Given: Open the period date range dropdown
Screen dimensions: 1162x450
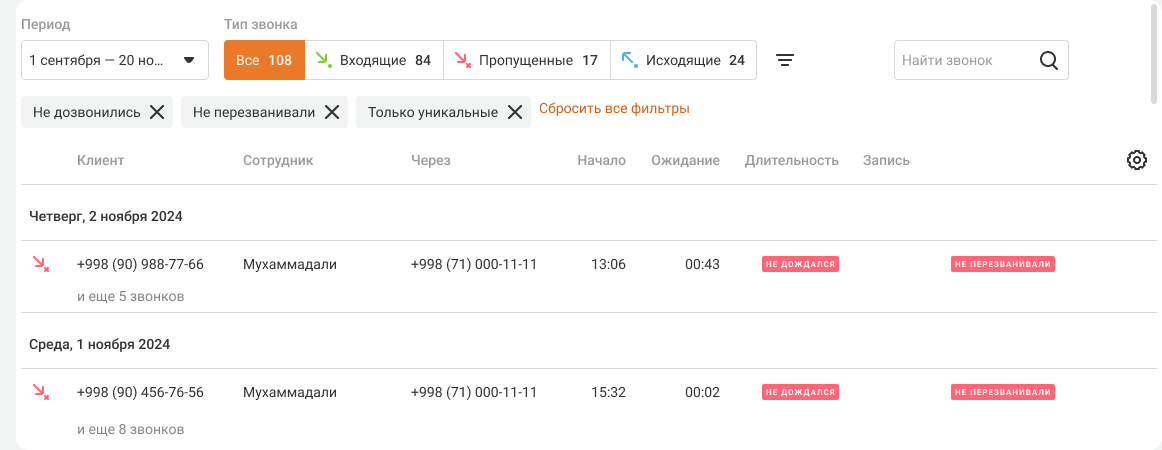Looking at the screenshot, I should [114, 60].
